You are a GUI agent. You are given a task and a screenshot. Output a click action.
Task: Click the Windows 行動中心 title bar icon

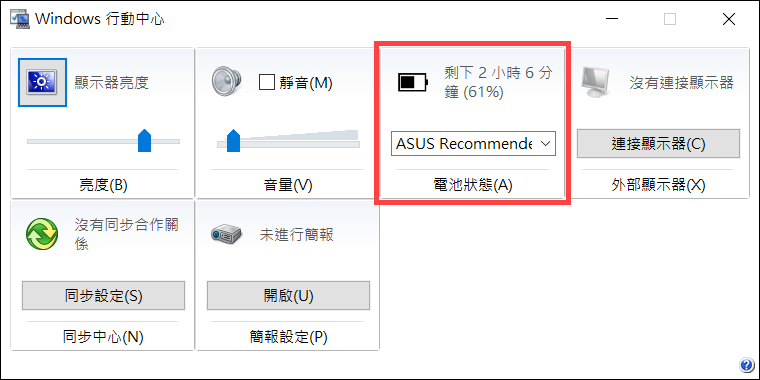20,19
